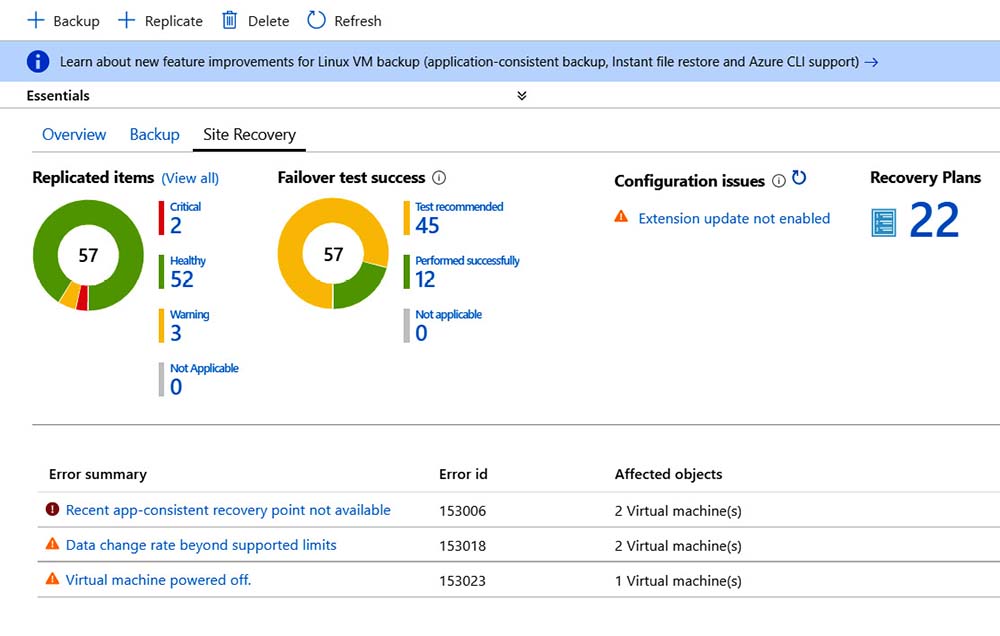Switch to the Overview tab
1000x636 pixels.
click(x=74, y=134)
